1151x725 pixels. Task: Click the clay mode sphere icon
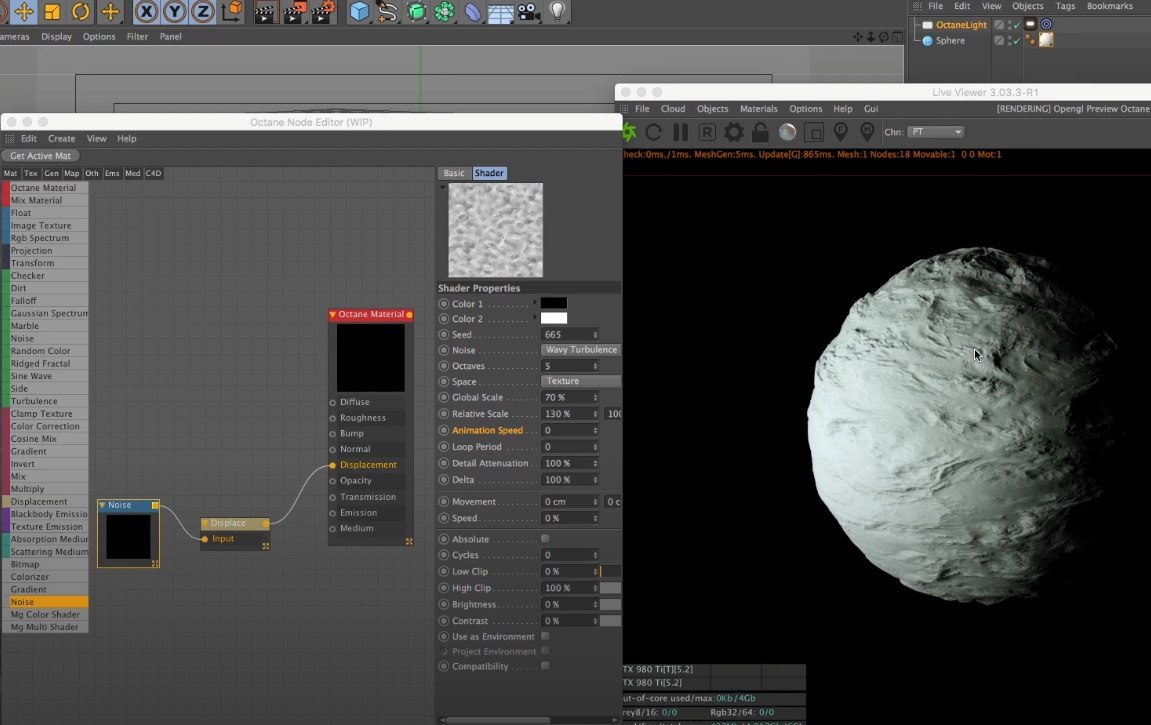(x=788, y=132)
